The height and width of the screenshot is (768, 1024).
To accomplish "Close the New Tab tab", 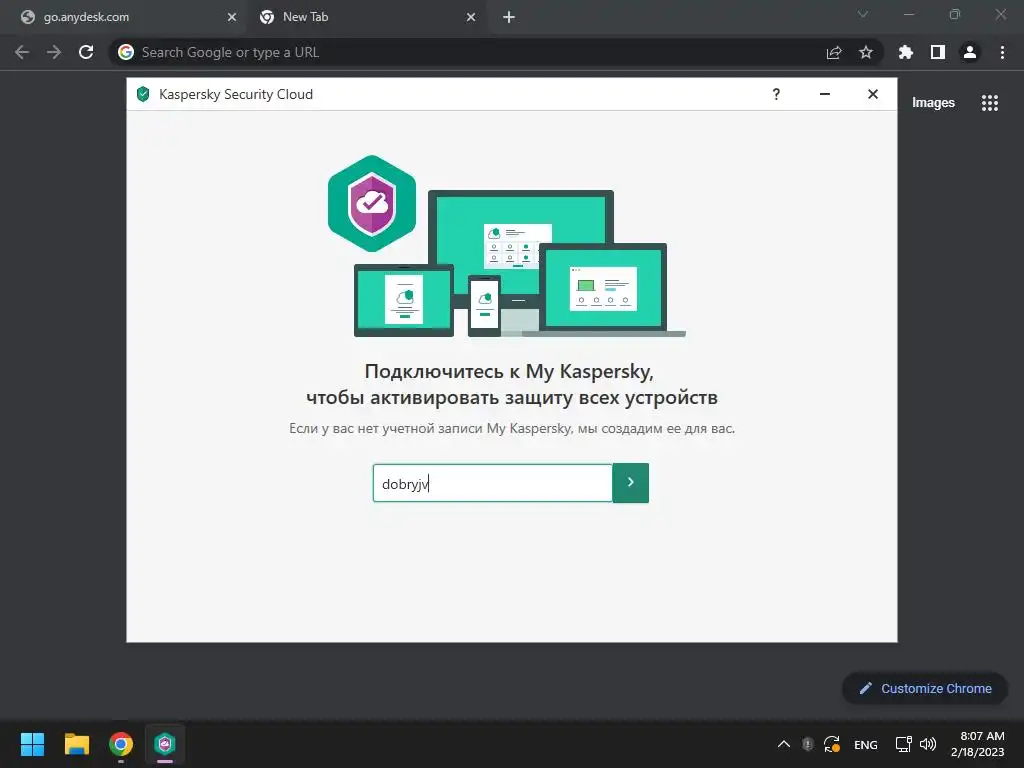I will click(x=471, y=17).
